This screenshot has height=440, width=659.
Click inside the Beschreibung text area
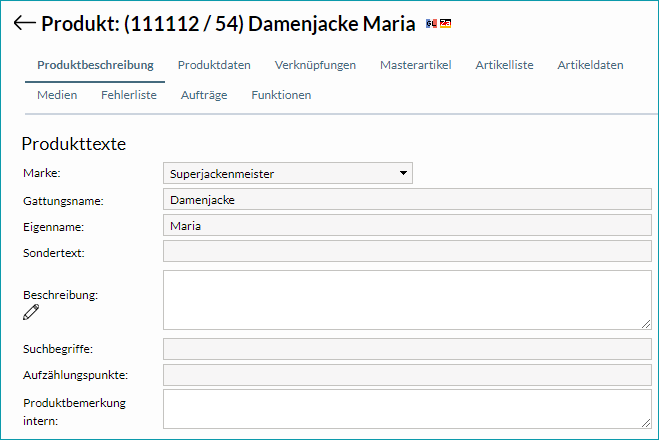(x=407, y=300)
